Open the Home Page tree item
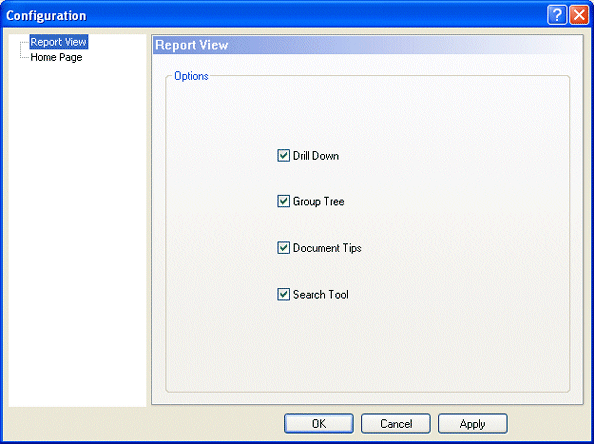Image resolution: width=594 pixels, height=444 pixels. tap(56, 57)
